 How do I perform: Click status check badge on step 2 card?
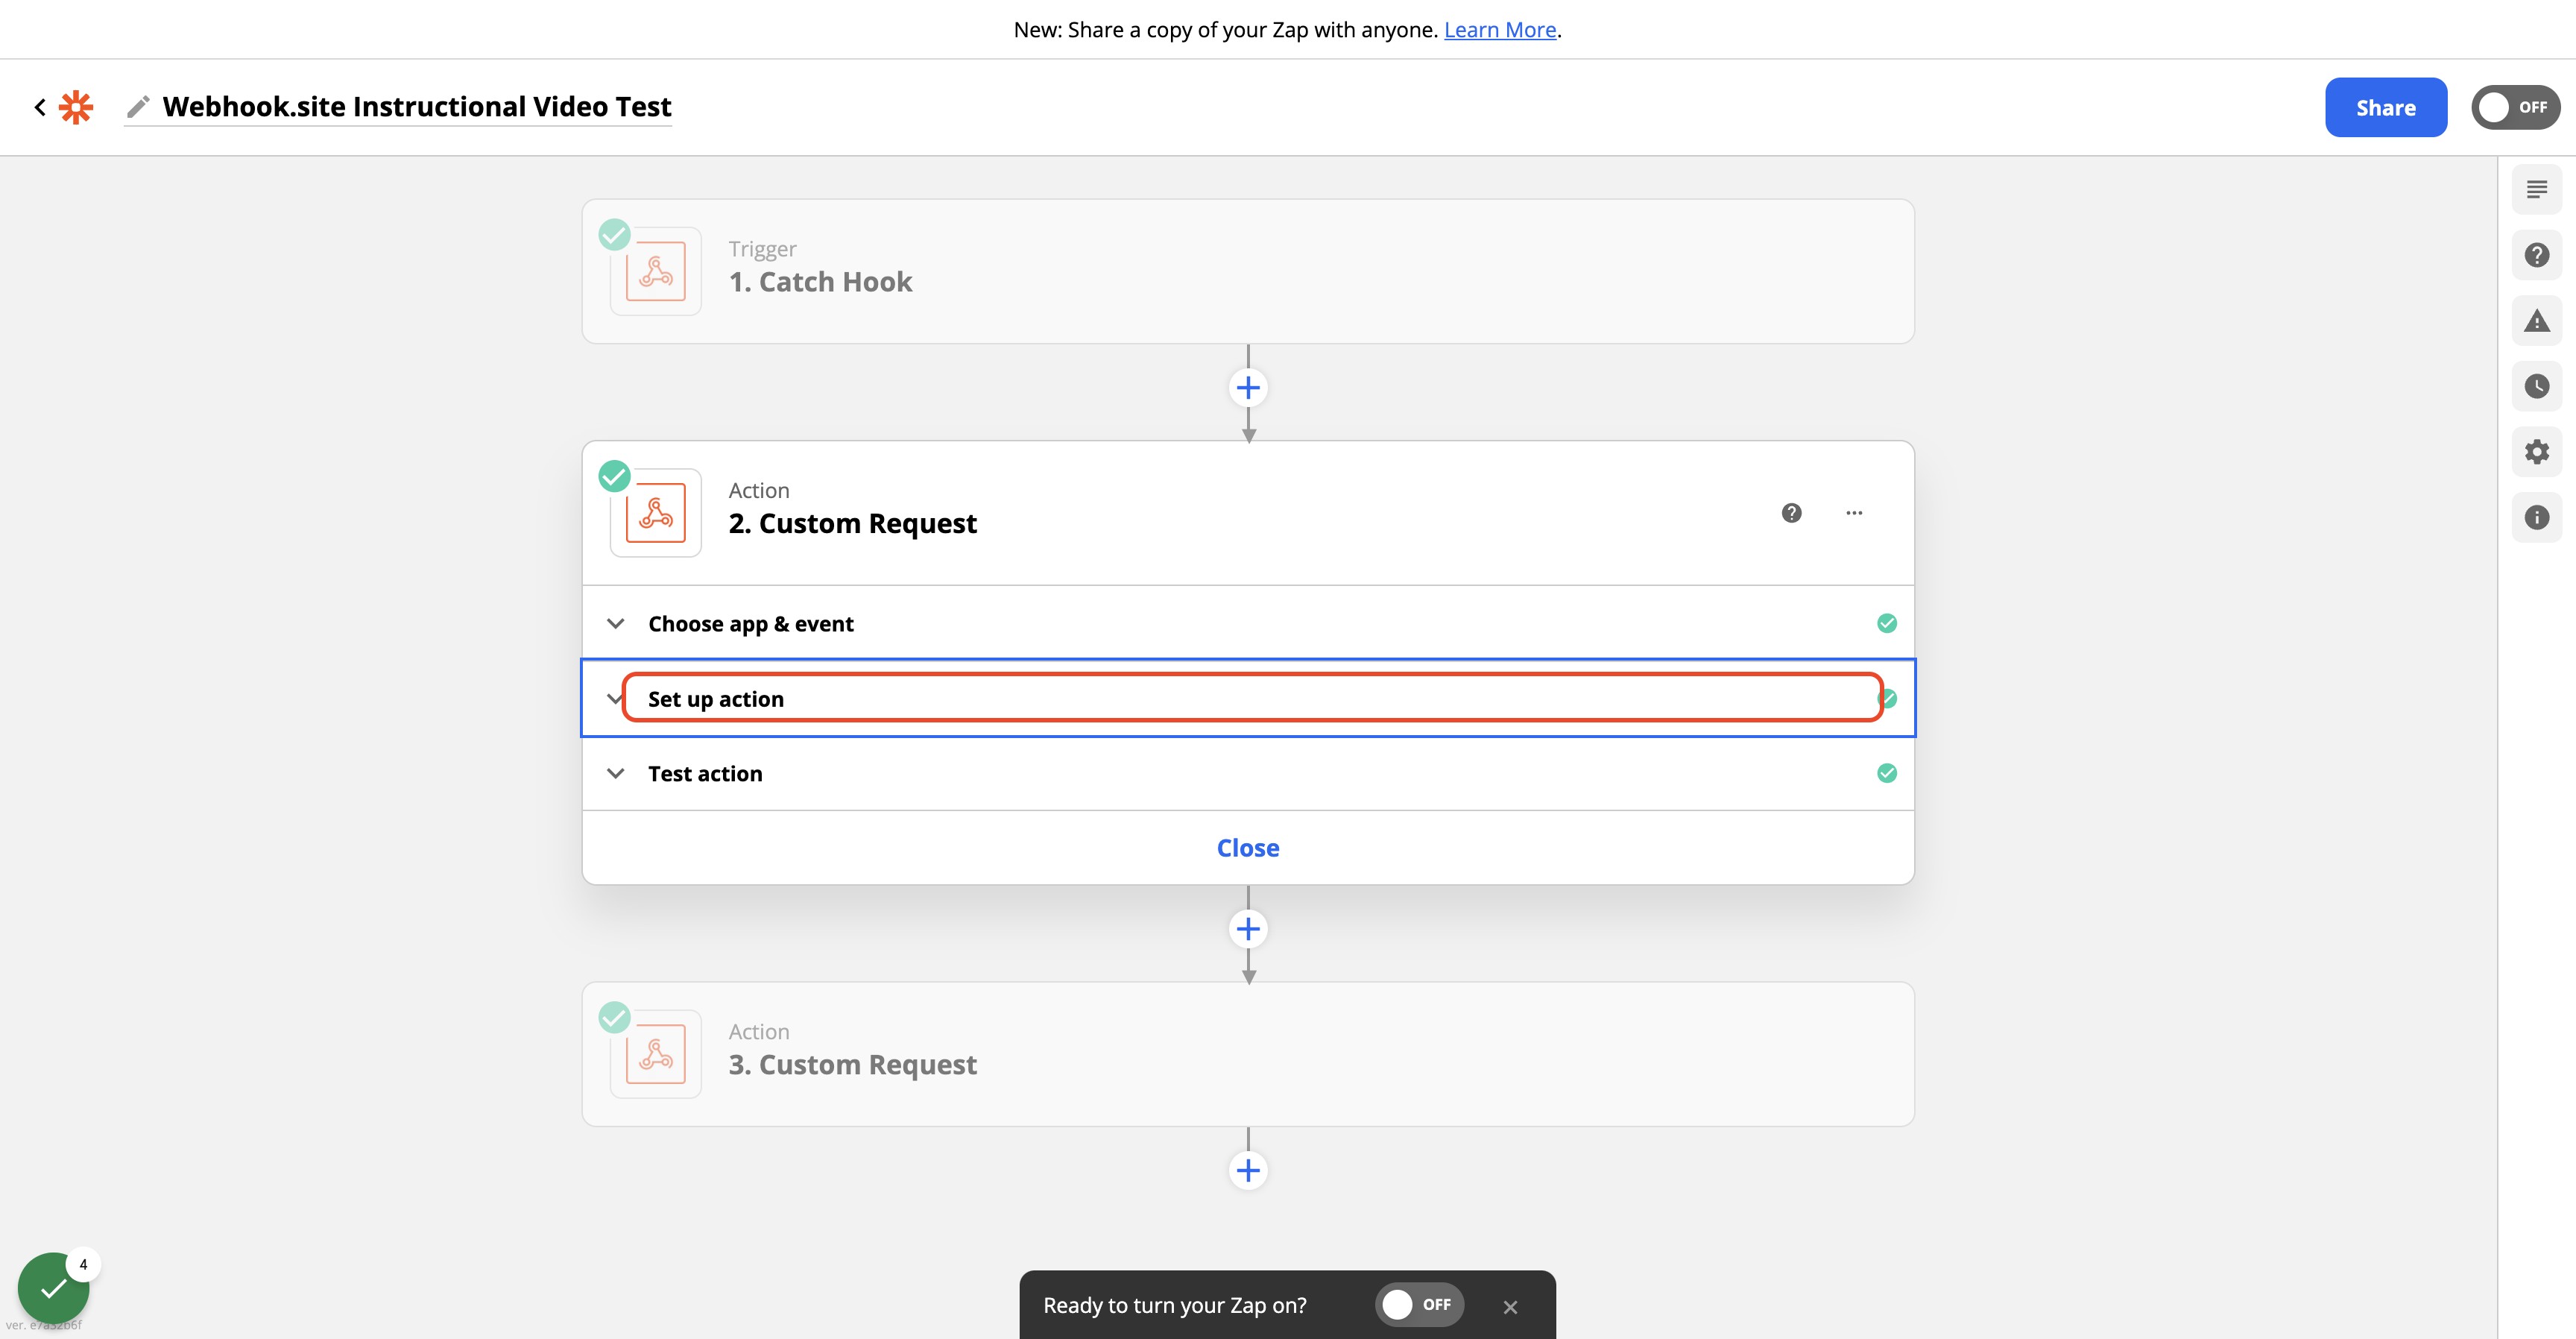pos(614,476)
